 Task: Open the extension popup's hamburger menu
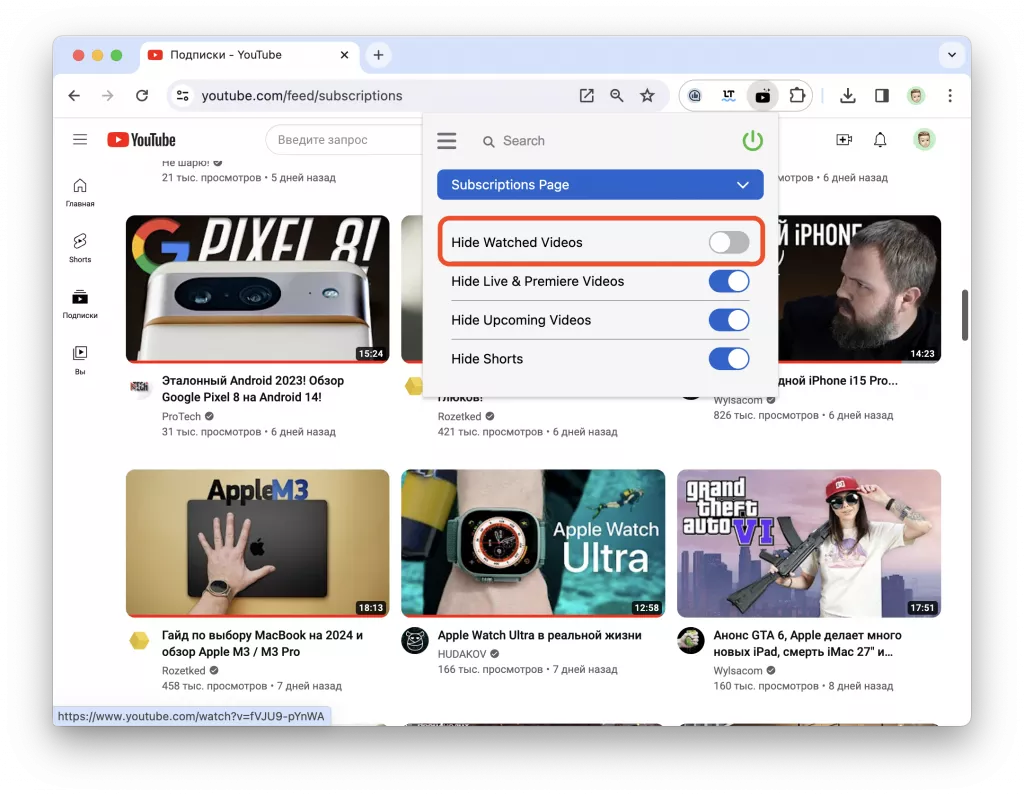pos(446,140)
